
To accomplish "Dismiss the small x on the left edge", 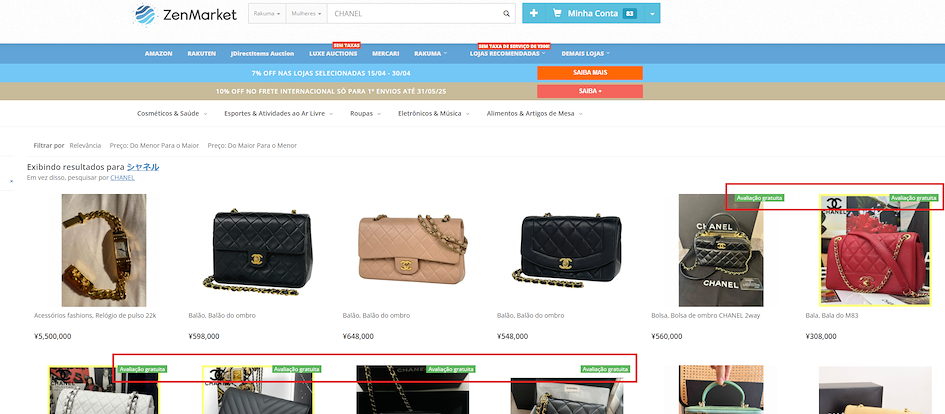I will (11, 181).
